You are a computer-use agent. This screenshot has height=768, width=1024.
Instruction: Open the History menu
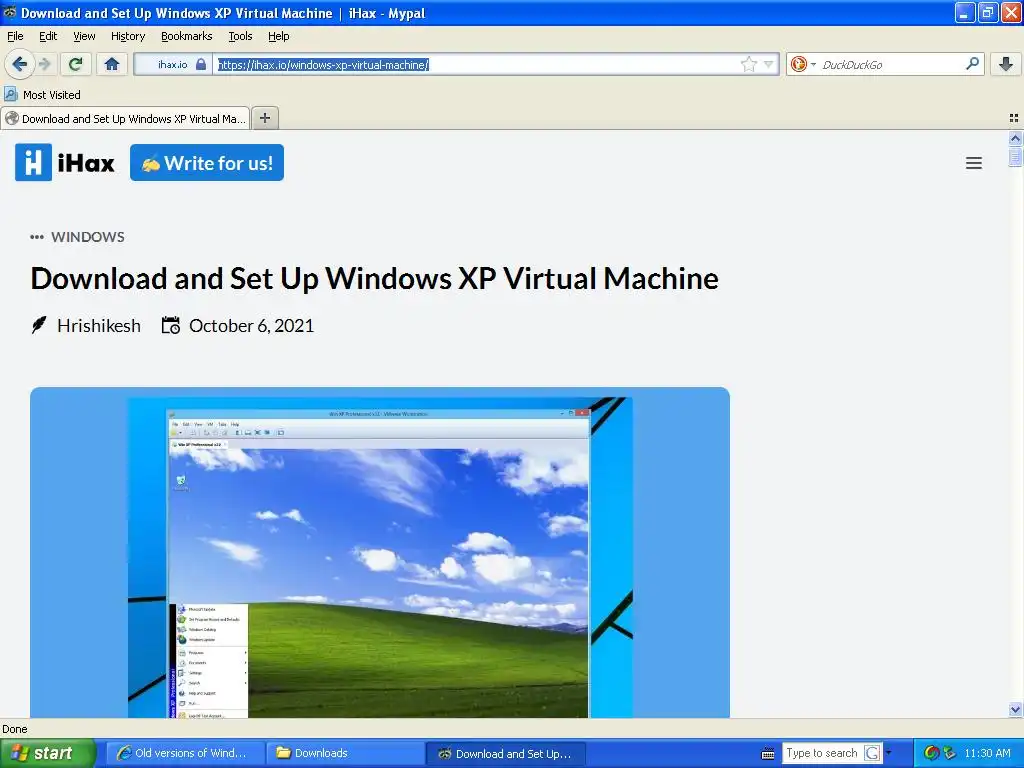128,36
